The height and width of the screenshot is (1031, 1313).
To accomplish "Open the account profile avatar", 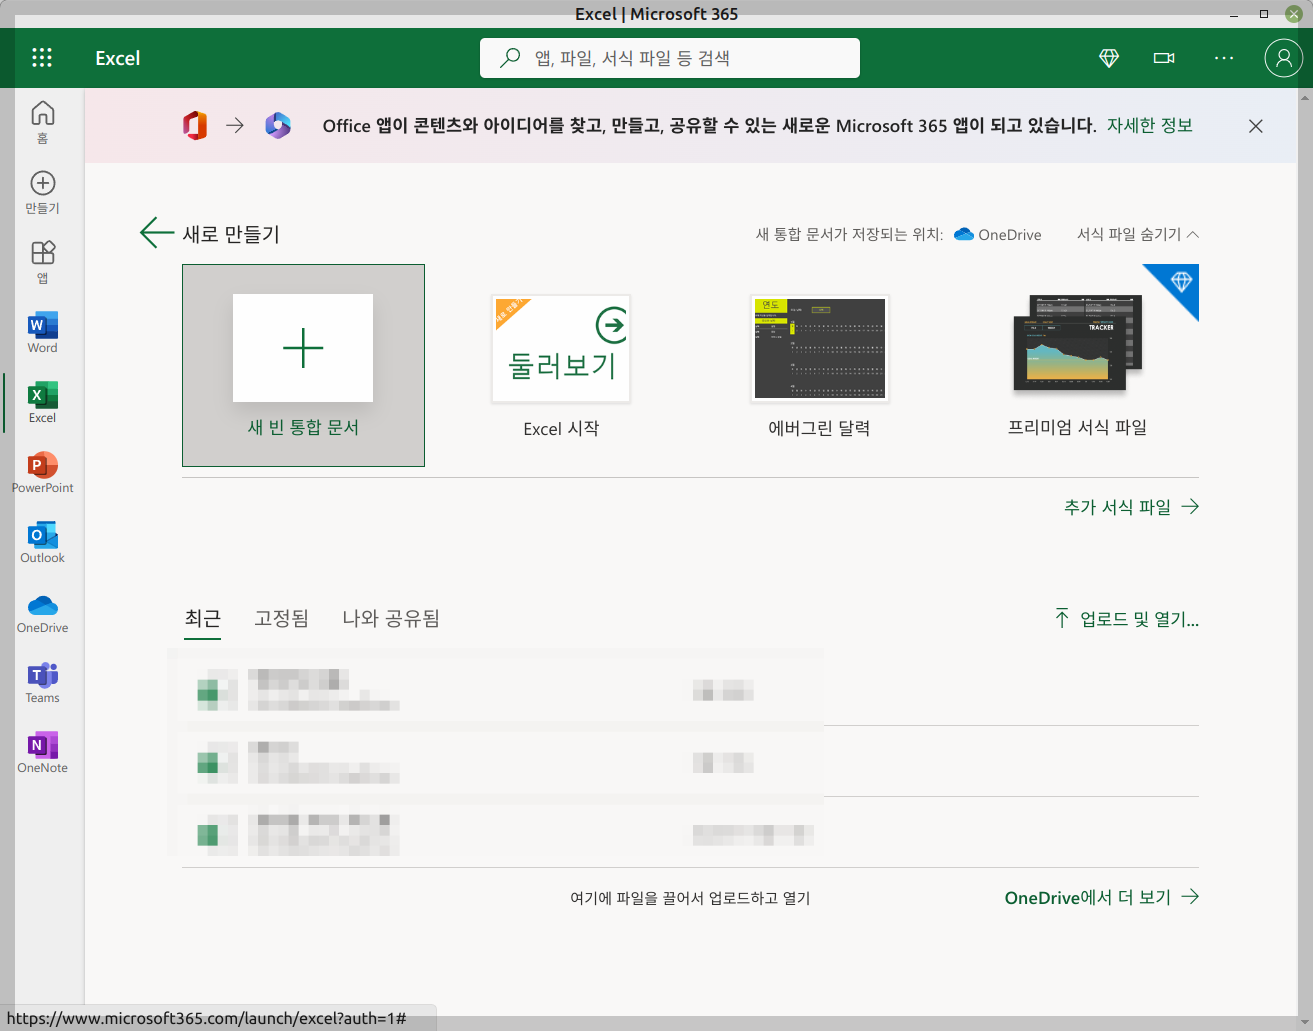I will pyautogui.click(x=1283, y=58).
